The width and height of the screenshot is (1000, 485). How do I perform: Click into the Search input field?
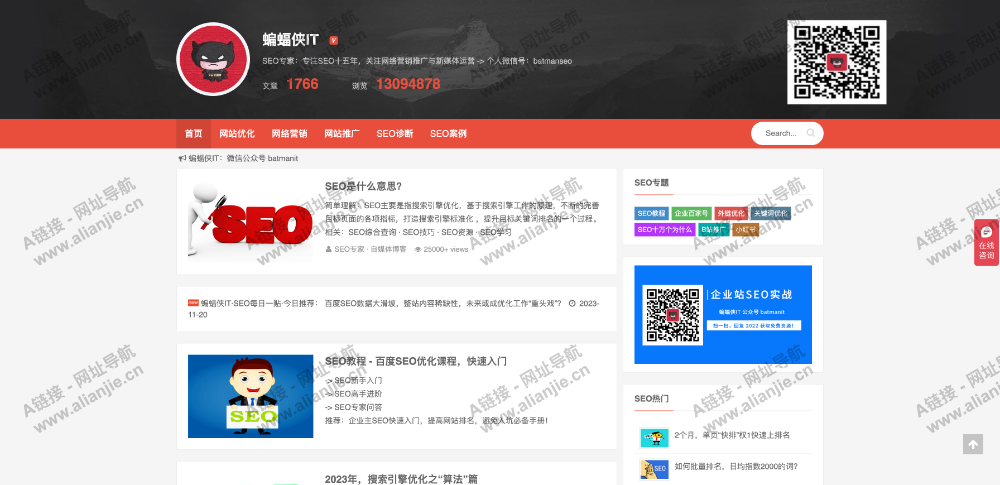pyautogui.click(x=780, y=133)
